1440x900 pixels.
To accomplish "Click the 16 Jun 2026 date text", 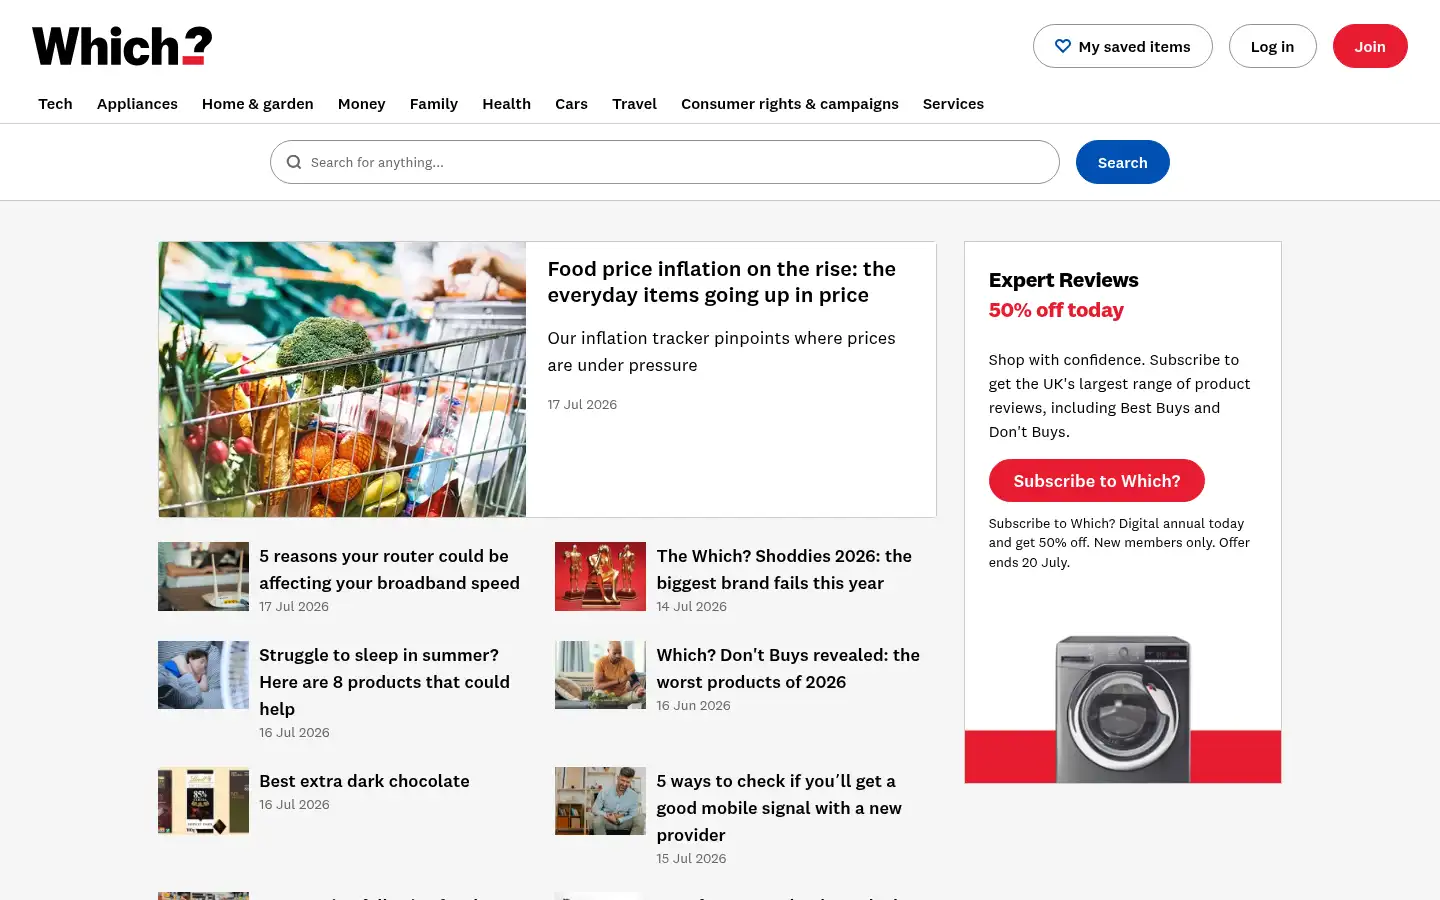I will point(693,706).
